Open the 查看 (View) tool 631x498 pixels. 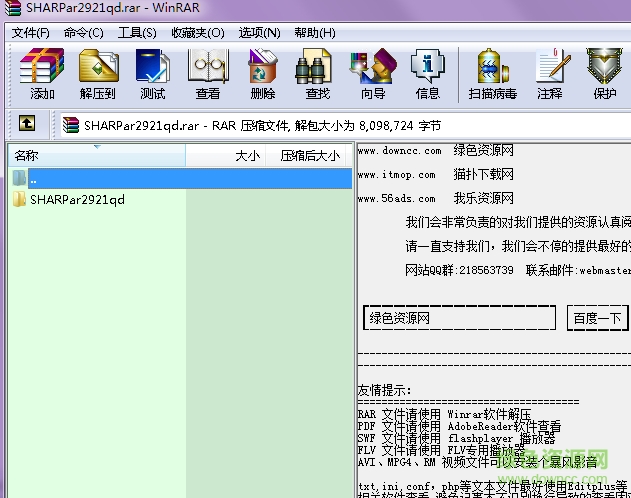pos(208,74)
